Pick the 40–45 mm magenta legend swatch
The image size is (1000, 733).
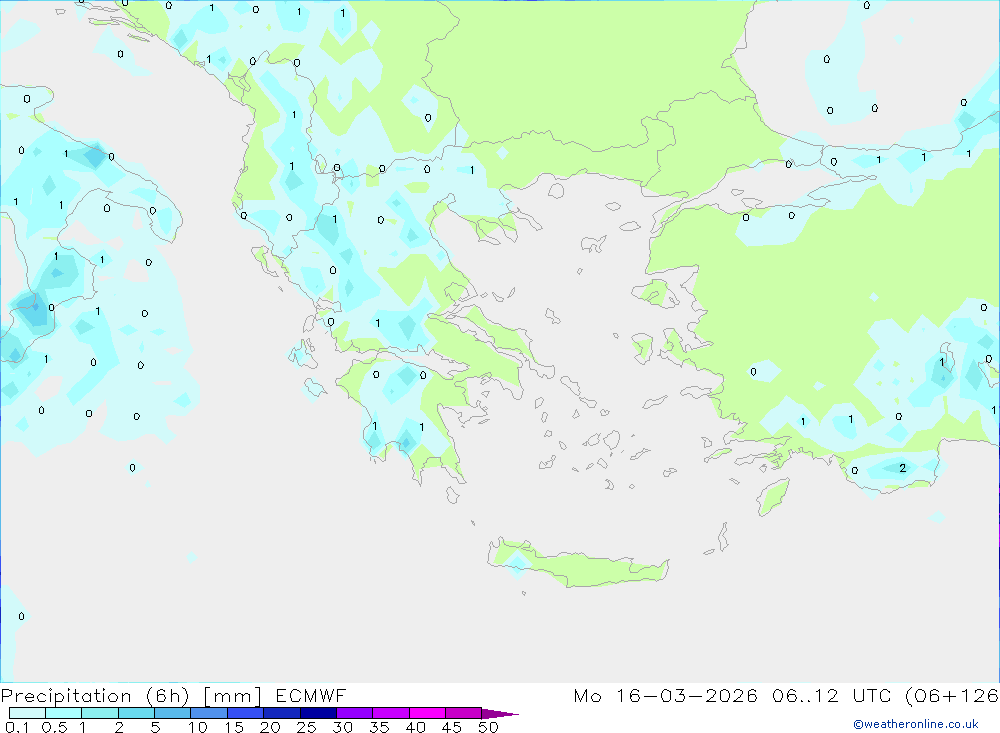[427, 713]
